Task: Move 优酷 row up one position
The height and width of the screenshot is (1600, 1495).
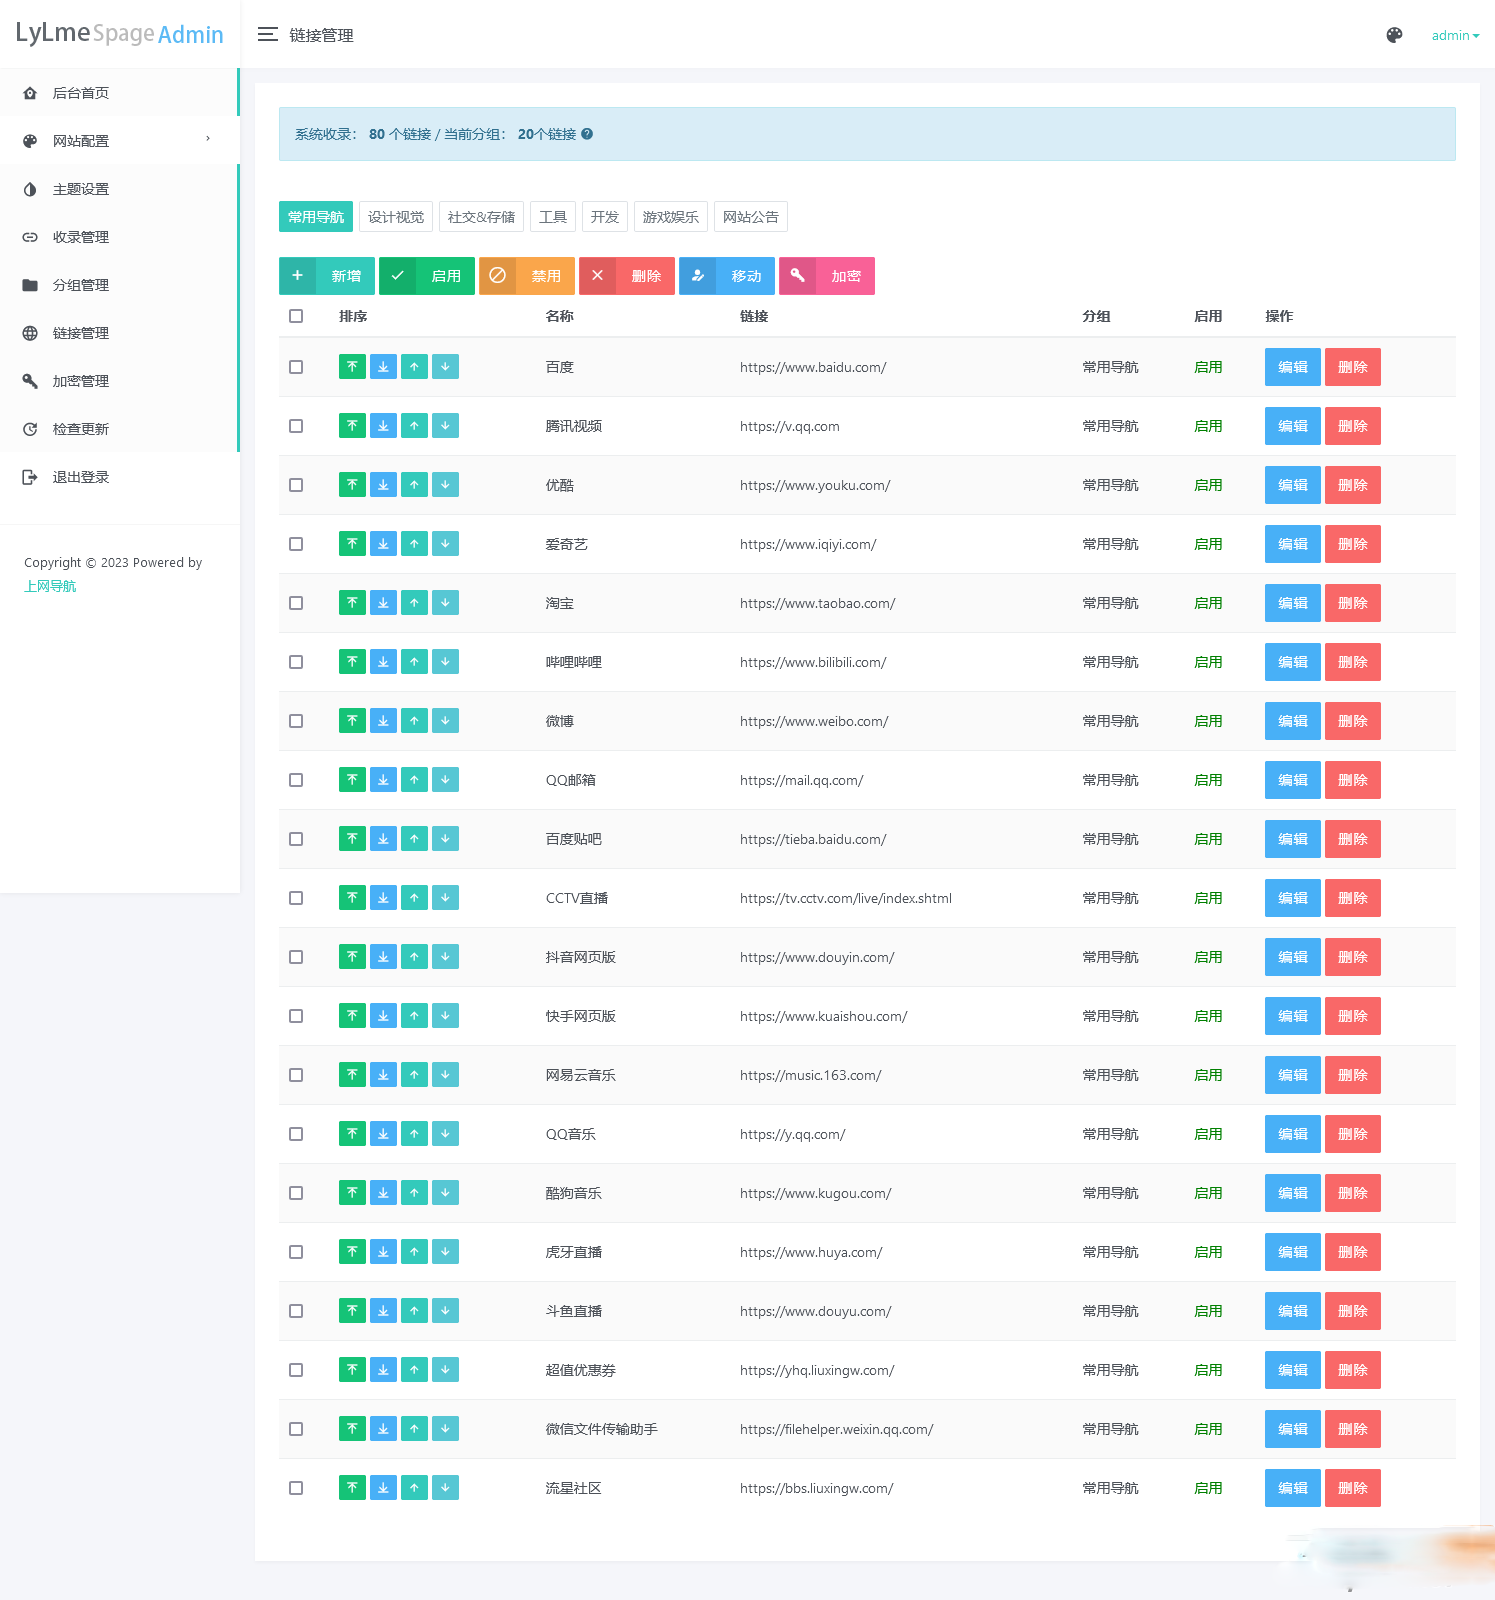Action: point(414,485)
